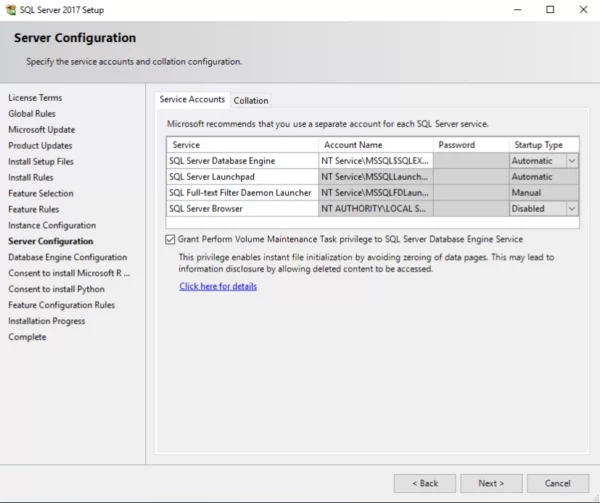Open Startup Type dropdown for Database Engine
The height and width of the screenshot is (503, 600).
572,161
